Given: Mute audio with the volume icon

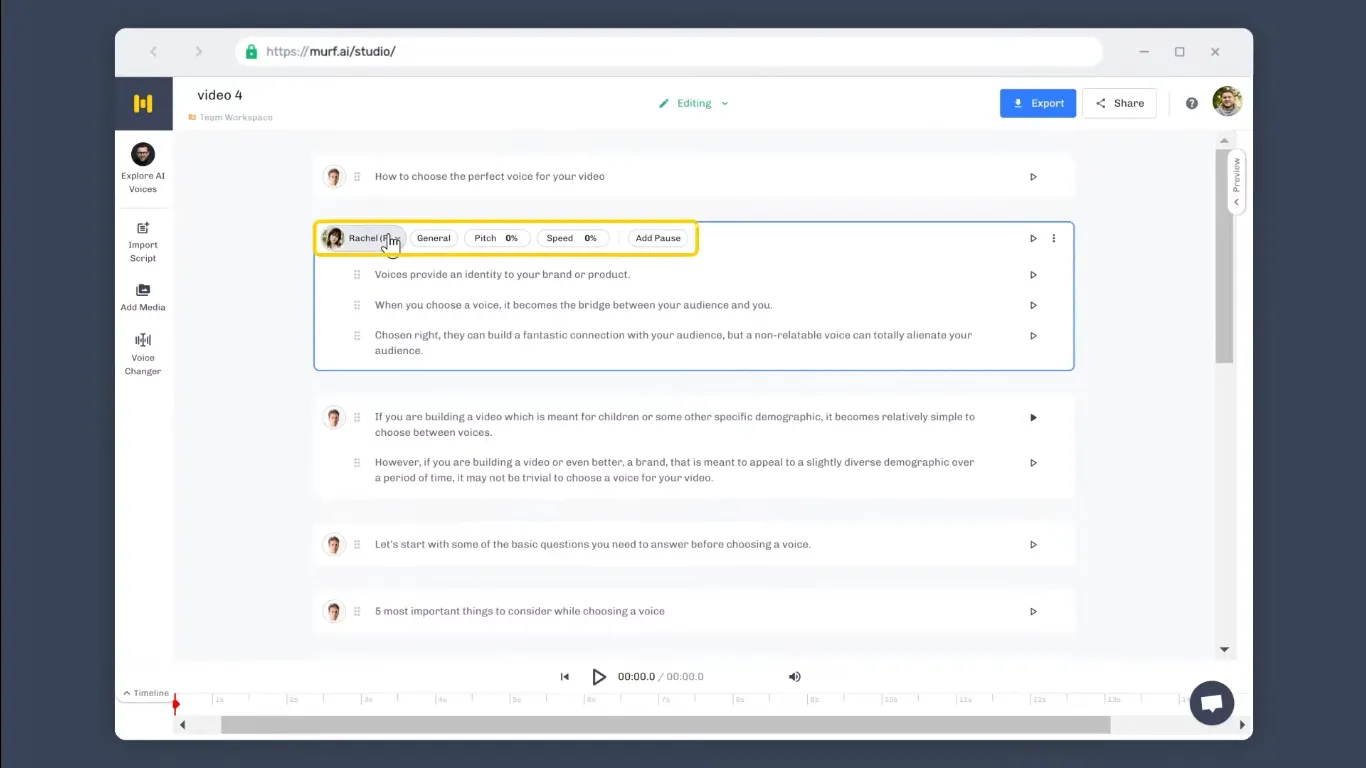Looking at the screenshot, I should click(795, 677).
